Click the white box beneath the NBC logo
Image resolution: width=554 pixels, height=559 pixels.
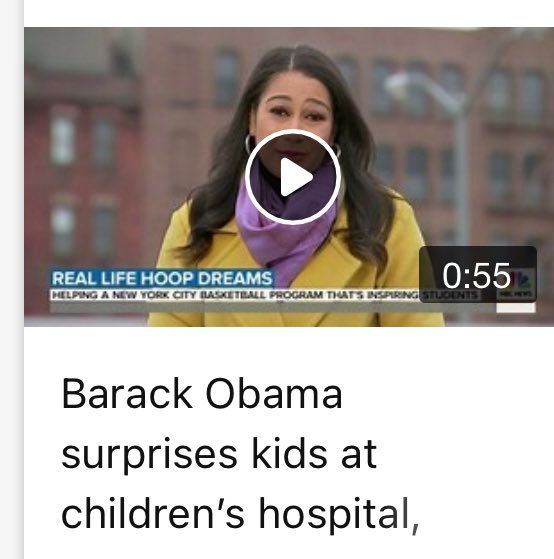tap(516, 308)
